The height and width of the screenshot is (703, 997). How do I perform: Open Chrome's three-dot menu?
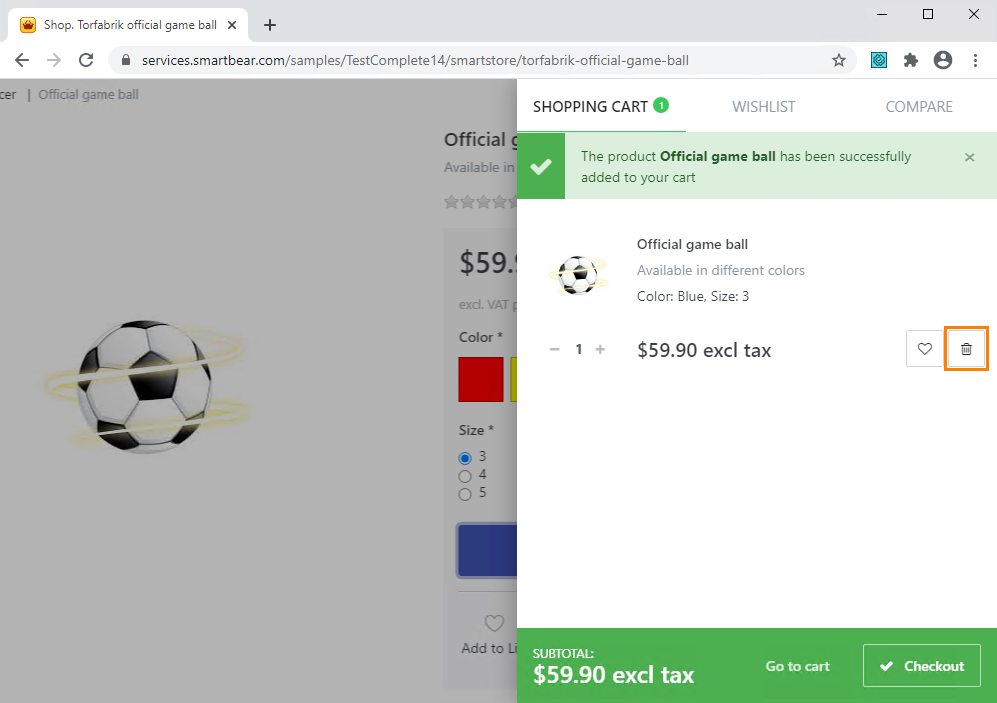[975, 60]
